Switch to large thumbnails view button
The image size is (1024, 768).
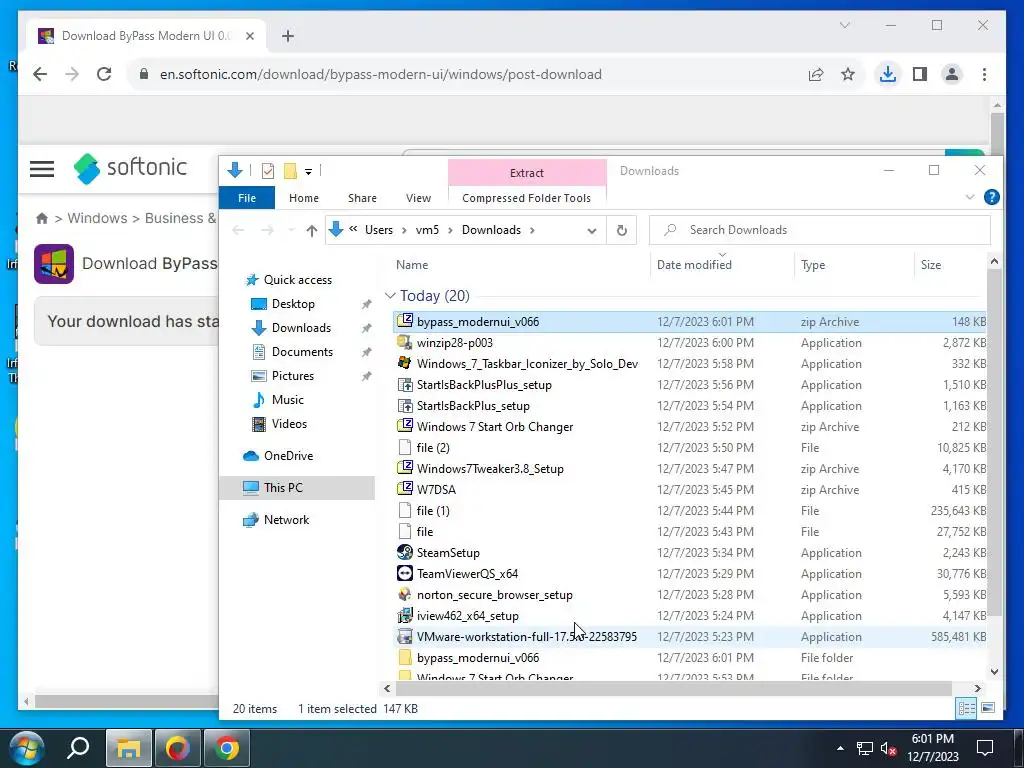click(988, 708)
